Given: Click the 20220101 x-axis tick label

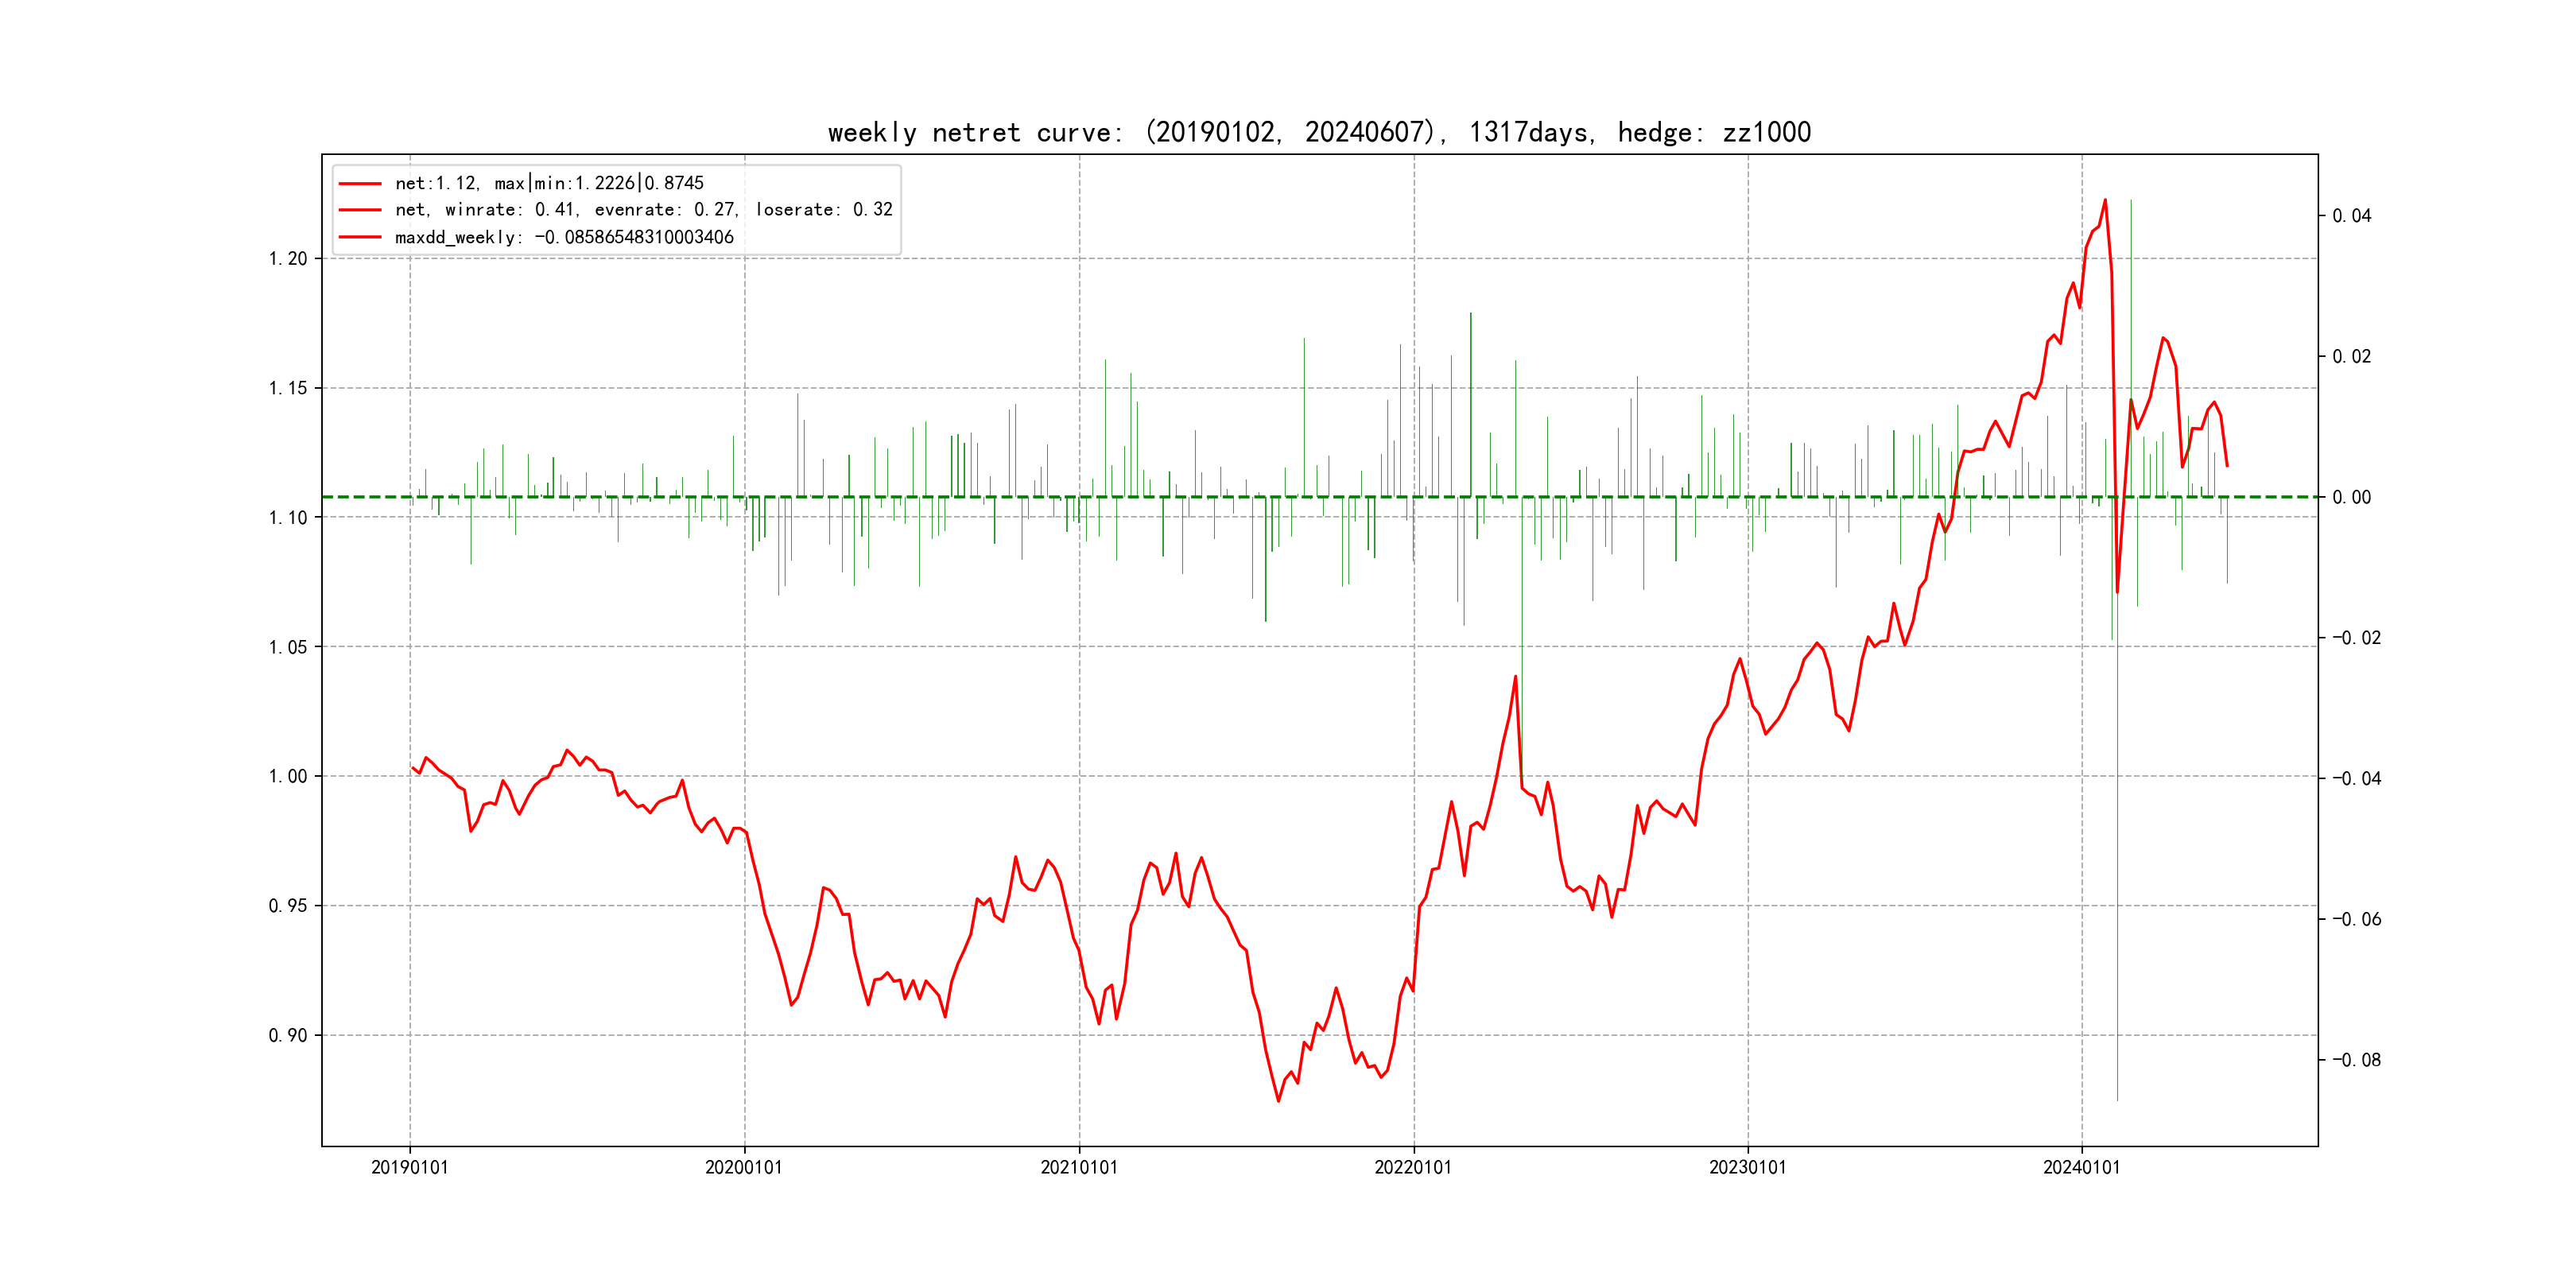Looking at the screenshot, I should [1412, 1167].
